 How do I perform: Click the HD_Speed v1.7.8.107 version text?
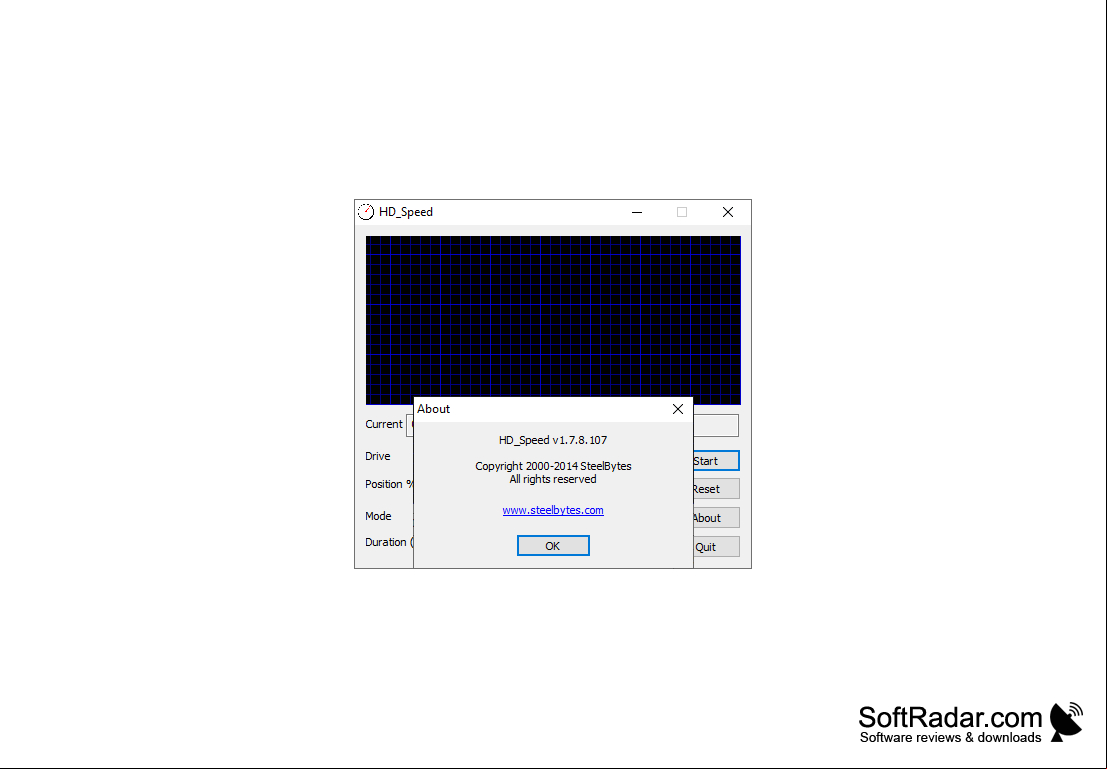point(553,440)
